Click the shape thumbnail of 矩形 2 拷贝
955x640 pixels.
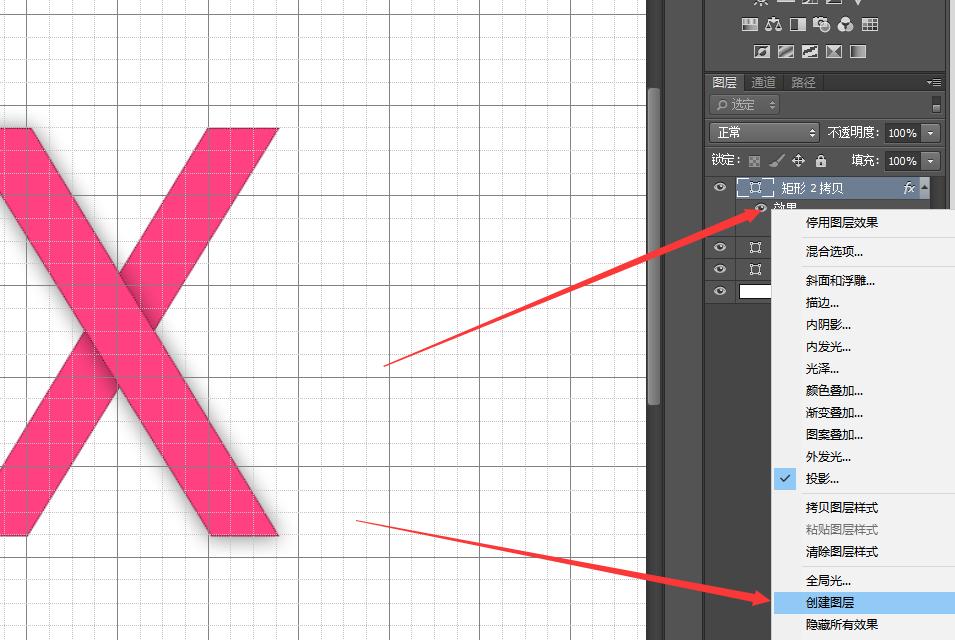coord(755,188)
